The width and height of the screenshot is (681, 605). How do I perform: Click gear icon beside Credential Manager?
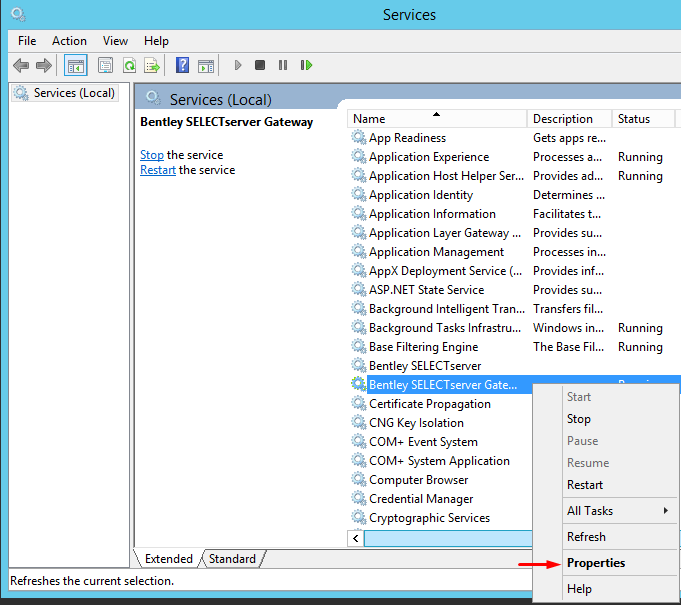pos(358,498)
